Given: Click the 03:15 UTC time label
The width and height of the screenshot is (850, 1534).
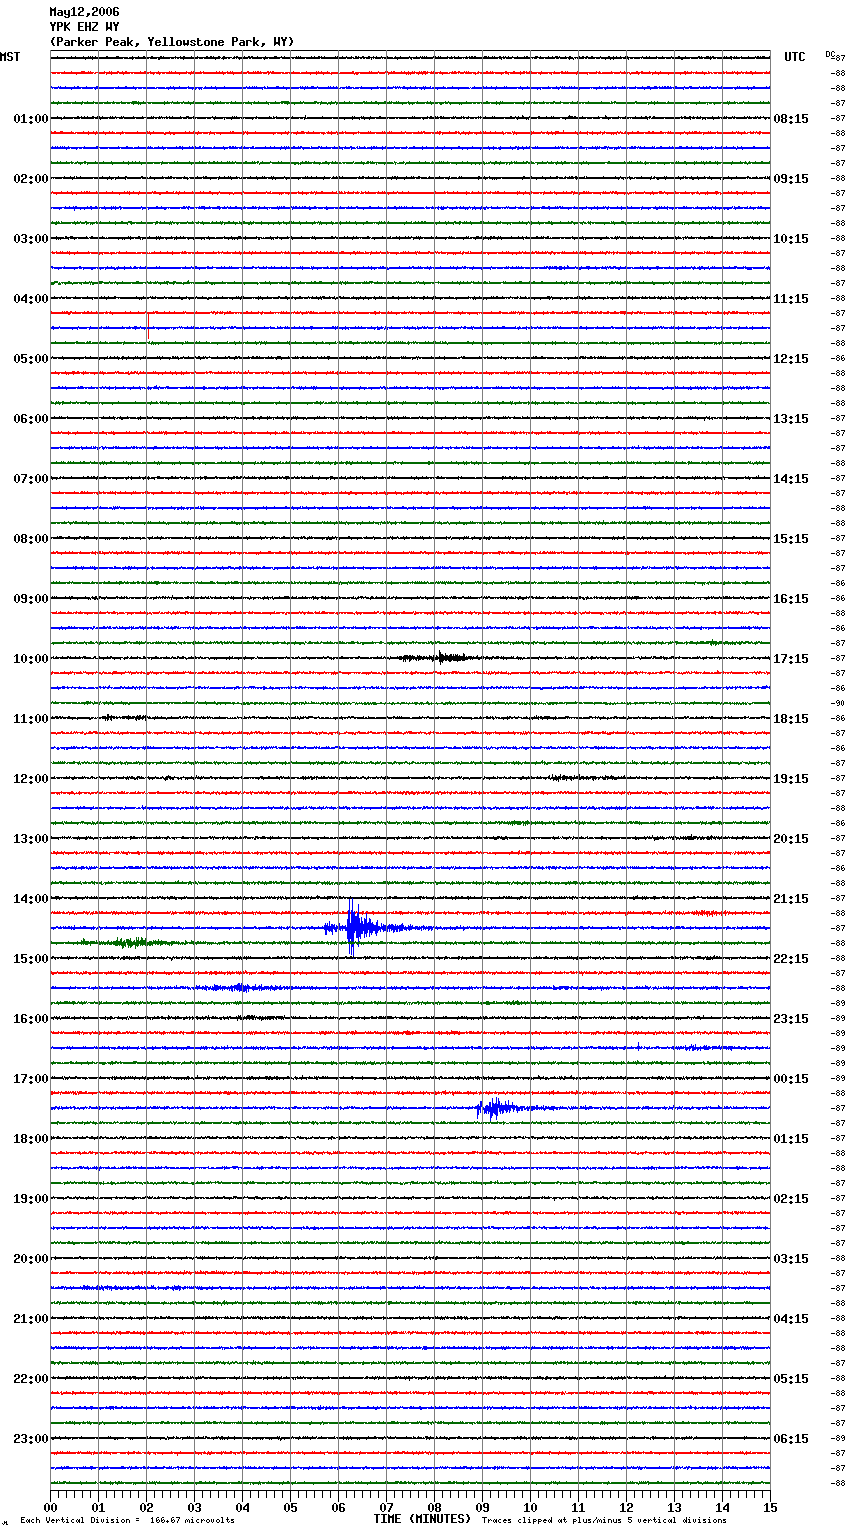Looking at the screenshot, I should pyautogui.click(x=791, y=1259).
